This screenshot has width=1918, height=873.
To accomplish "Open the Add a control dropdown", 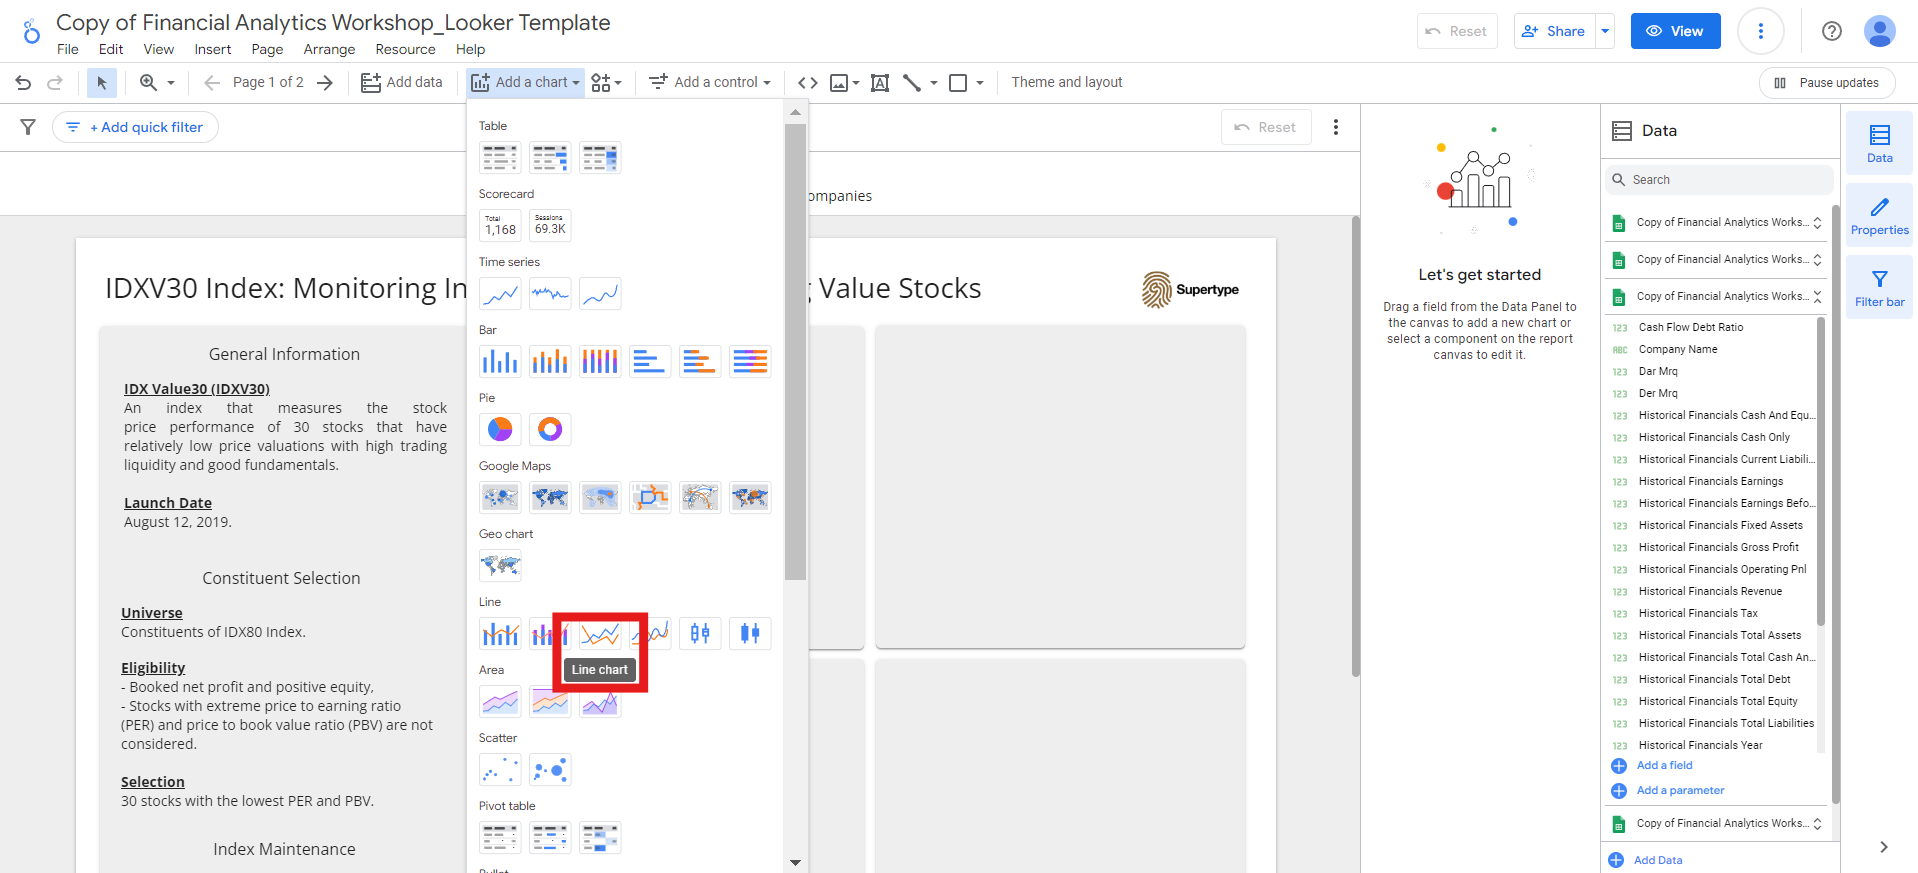I will click(x=710, y=83).
